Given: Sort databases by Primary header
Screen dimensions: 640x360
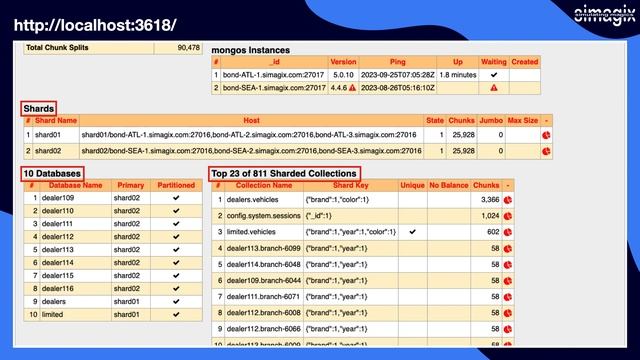Looking at the screenshot, I should tap(131, 185).
